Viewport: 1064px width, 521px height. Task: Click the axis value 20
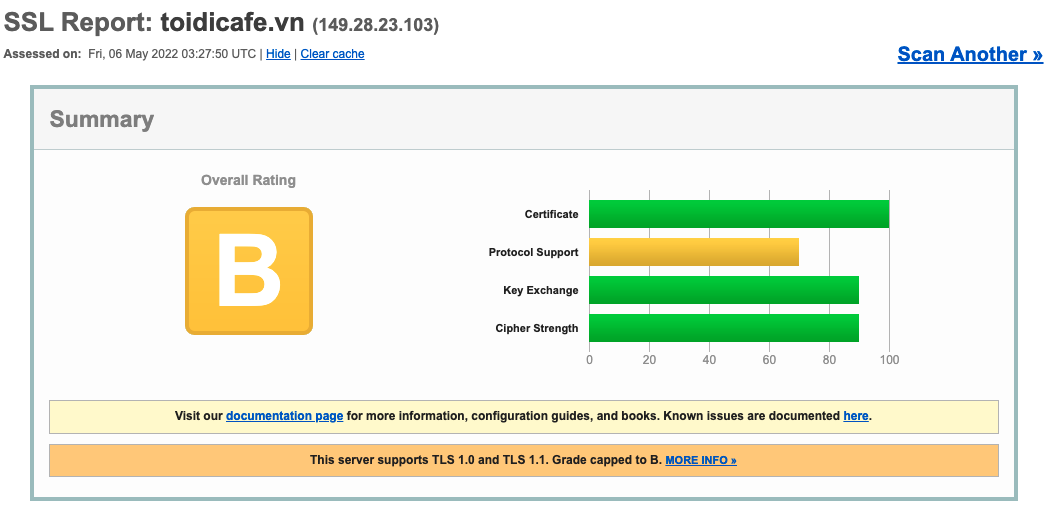[x=649, y=360]
